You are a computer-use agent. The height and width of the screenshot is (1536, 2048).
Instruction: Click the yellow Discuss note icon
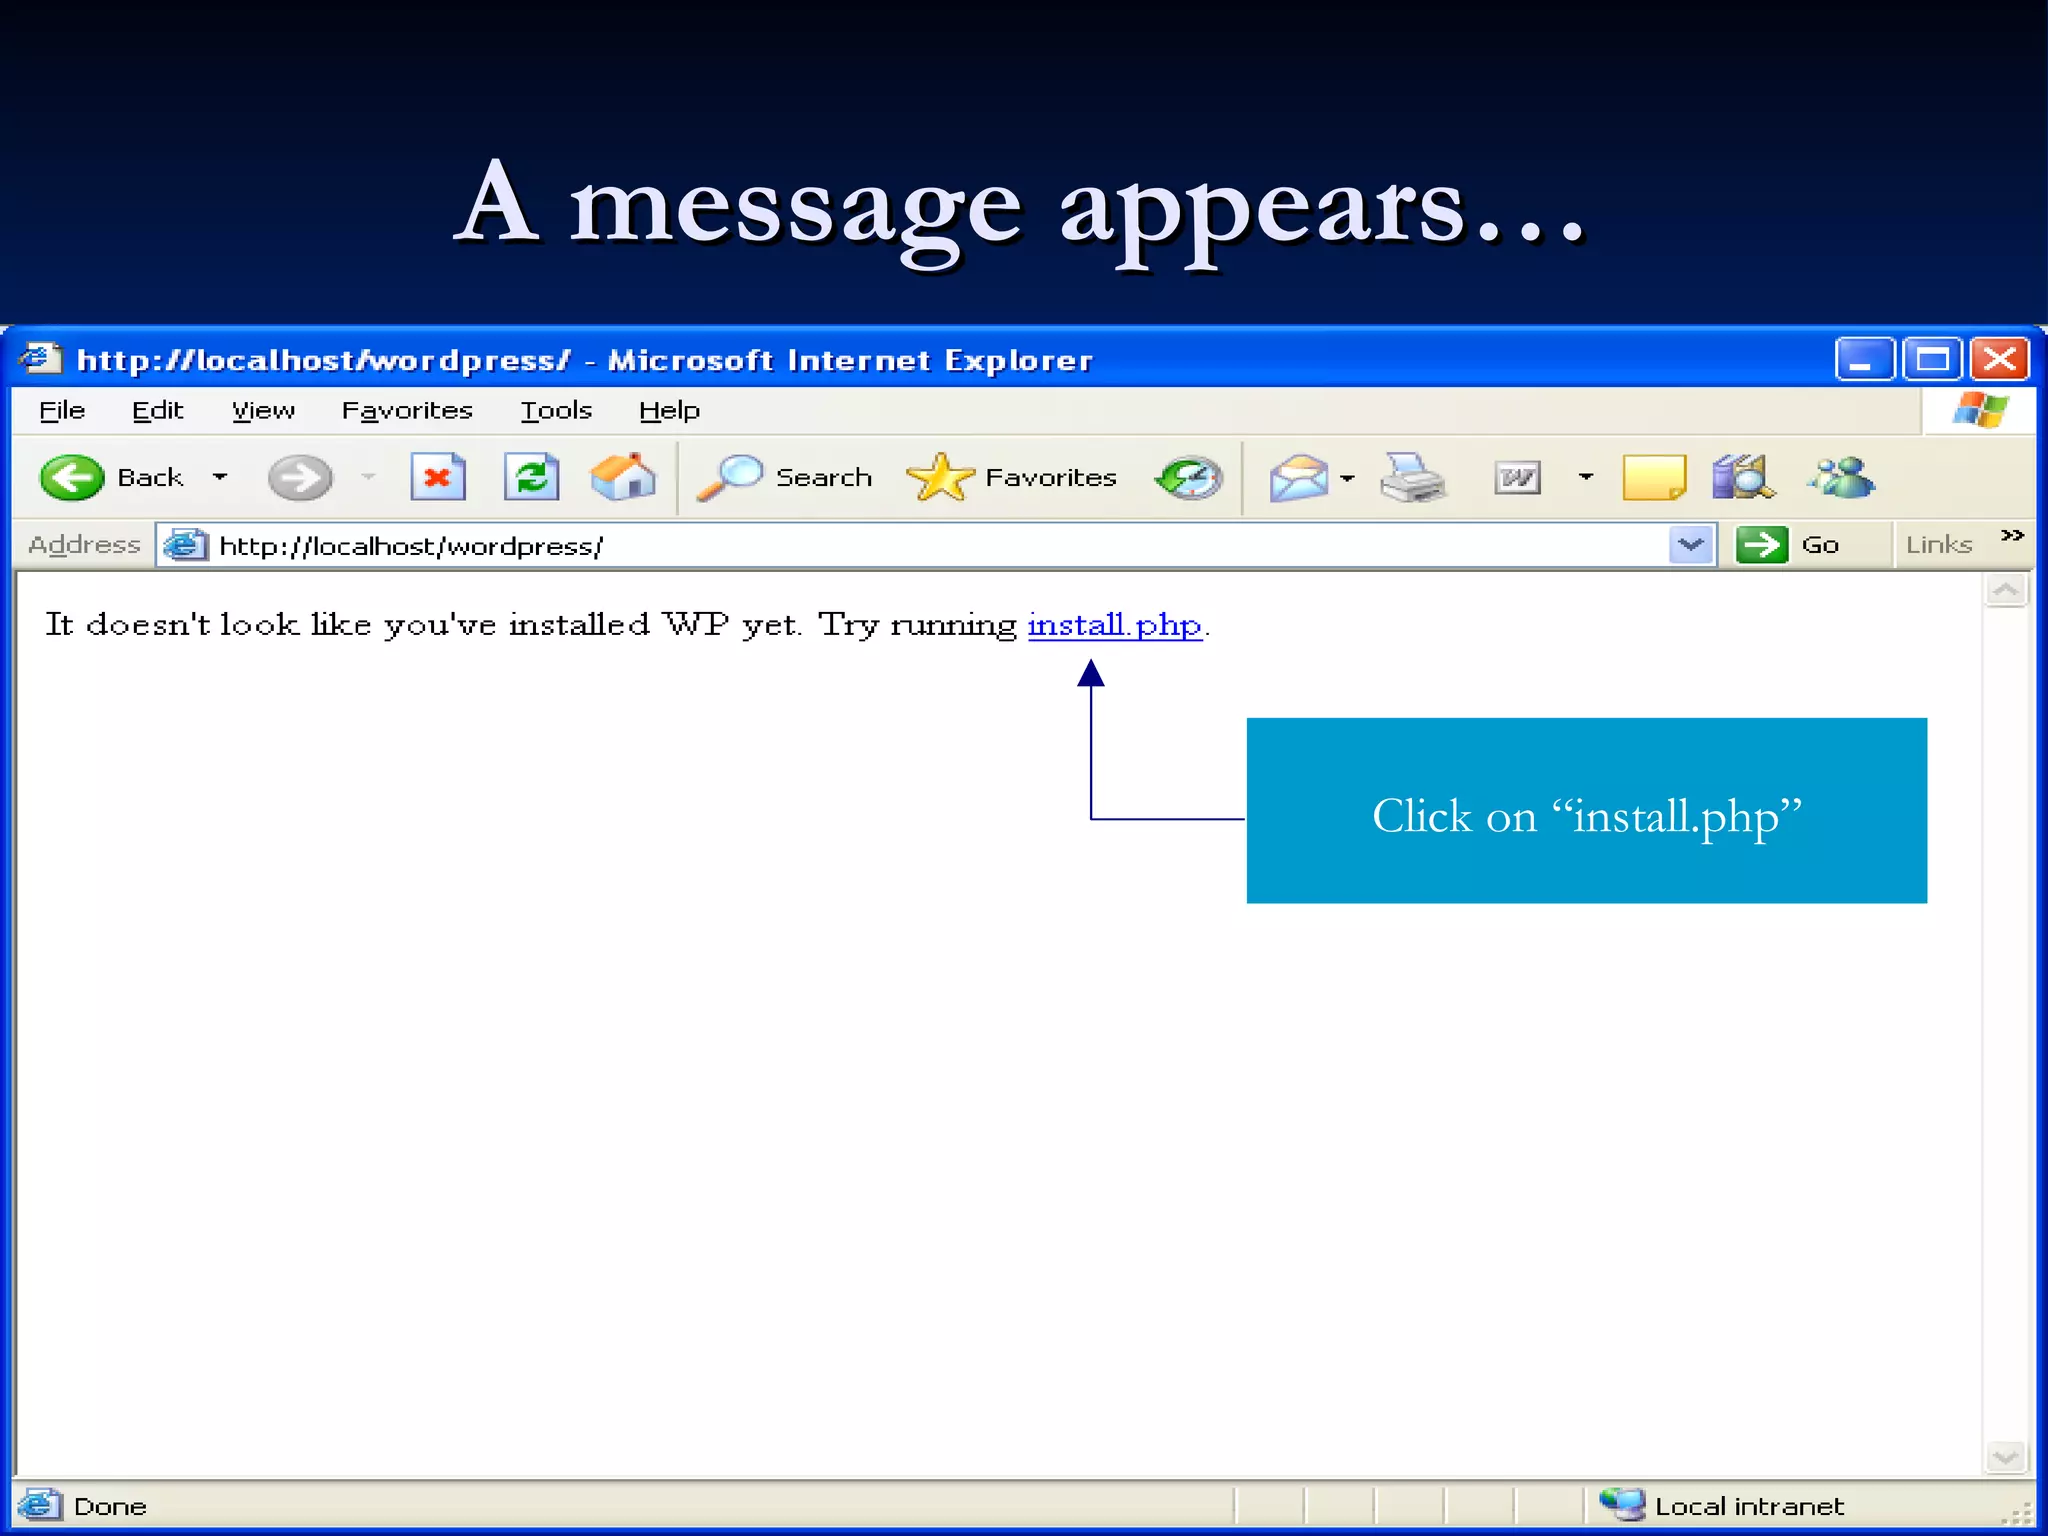pyautogui.click(x=1654, y=477)
